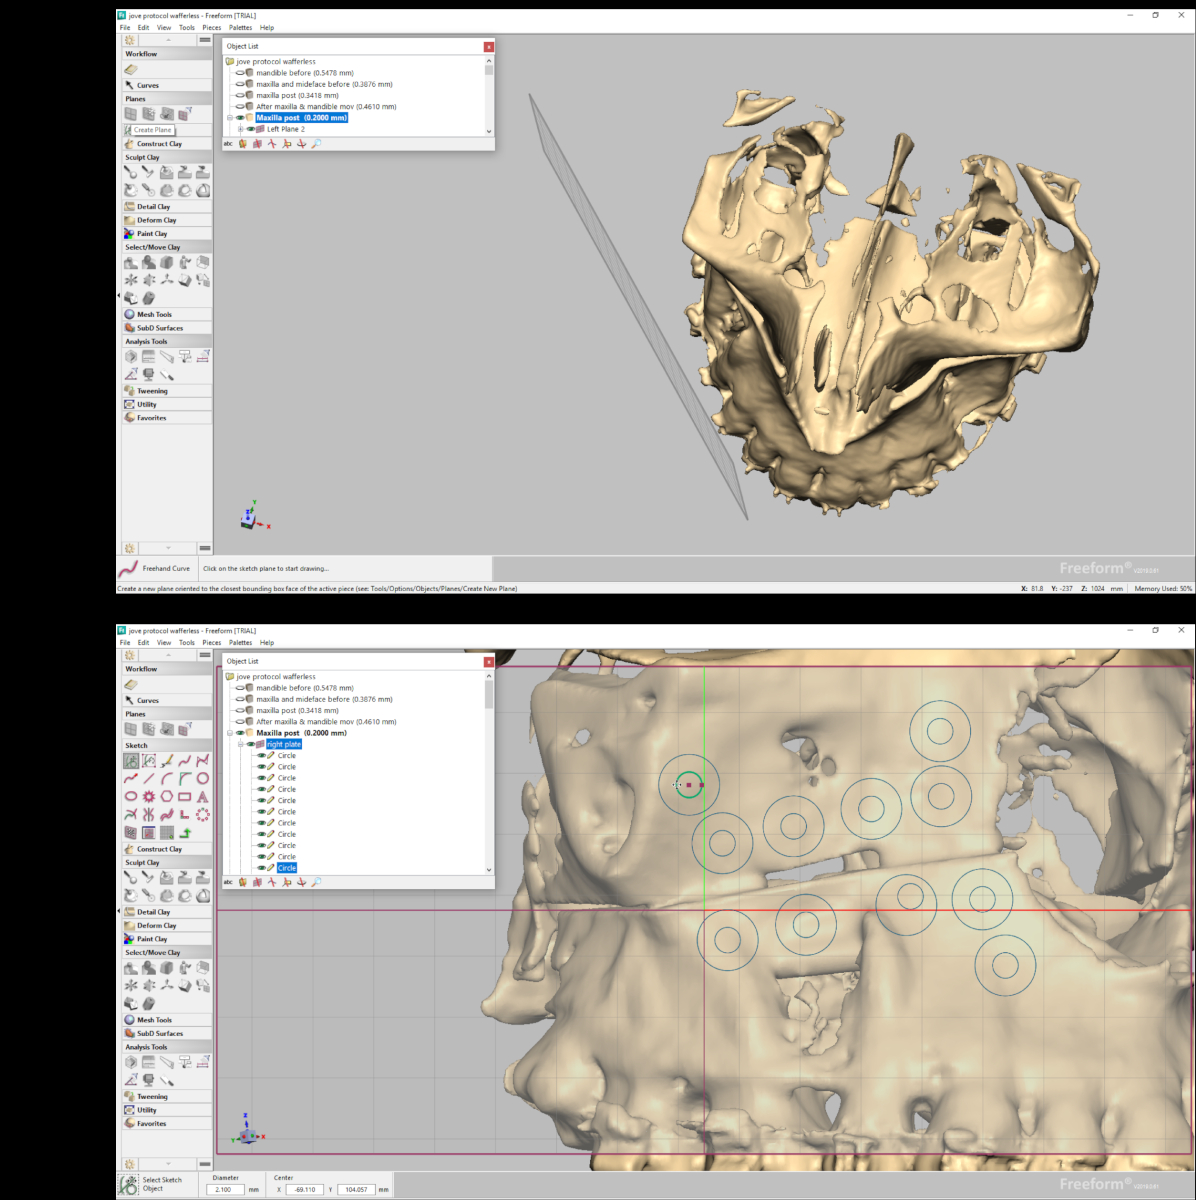Image resolution: width=1196 pixels, height=1200 pixels.
Task: Choose the Text sketch tool (letter A)
Action: 202,796
